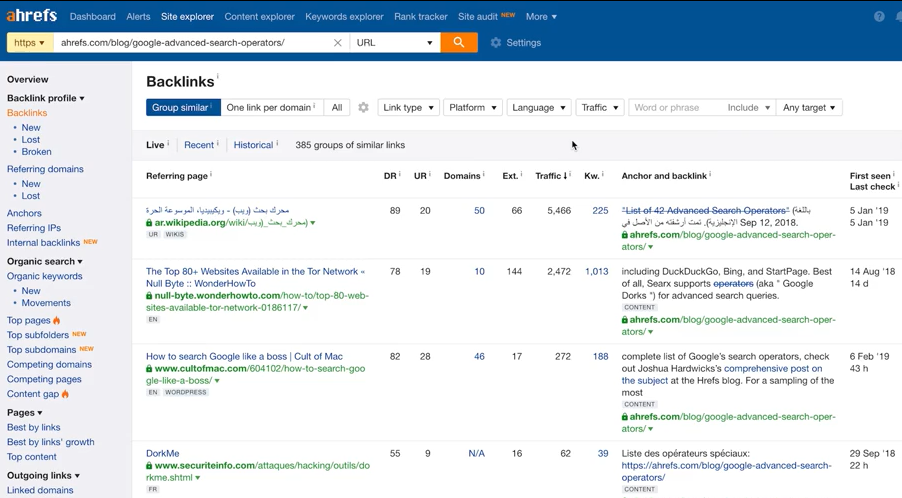This screenshot has height=498, width=902.
Task: Switch to the Historical tab
Action: (253, 145)
